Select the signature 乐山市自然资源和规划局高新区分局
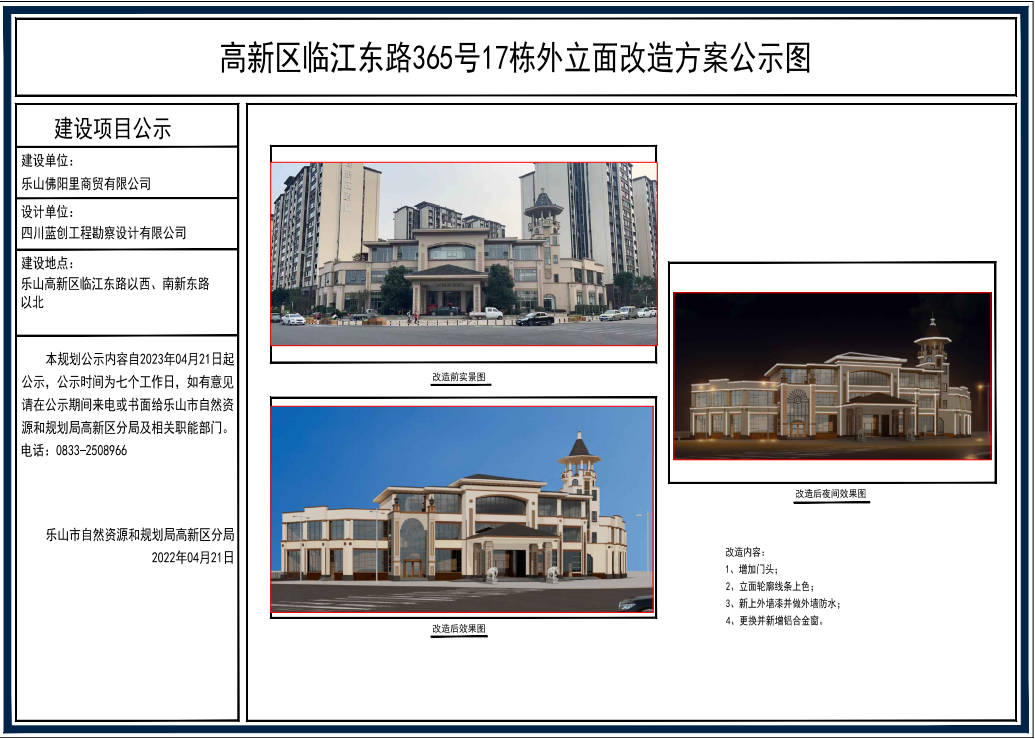The width and height of the screenshot is (1035, 739). click(139, 535)
